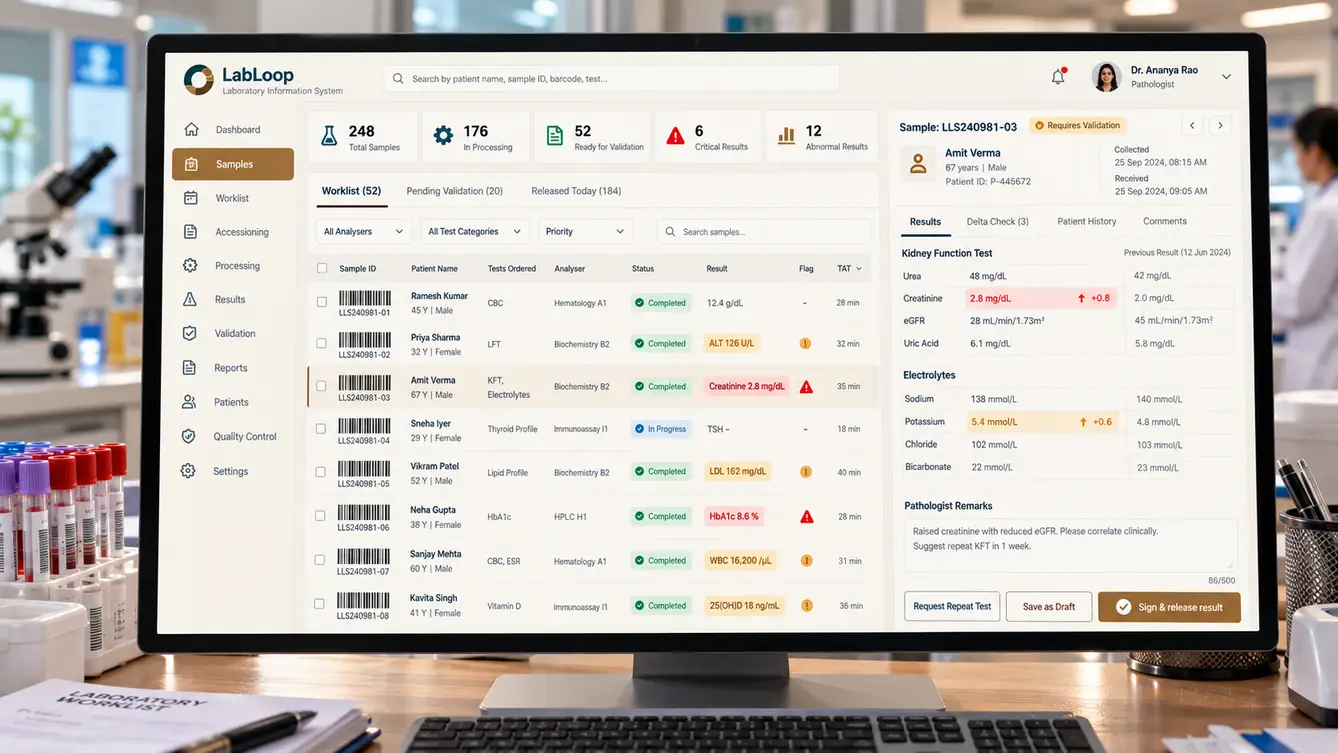Check the Priya Sharma row checkbox

coord(321,343)
